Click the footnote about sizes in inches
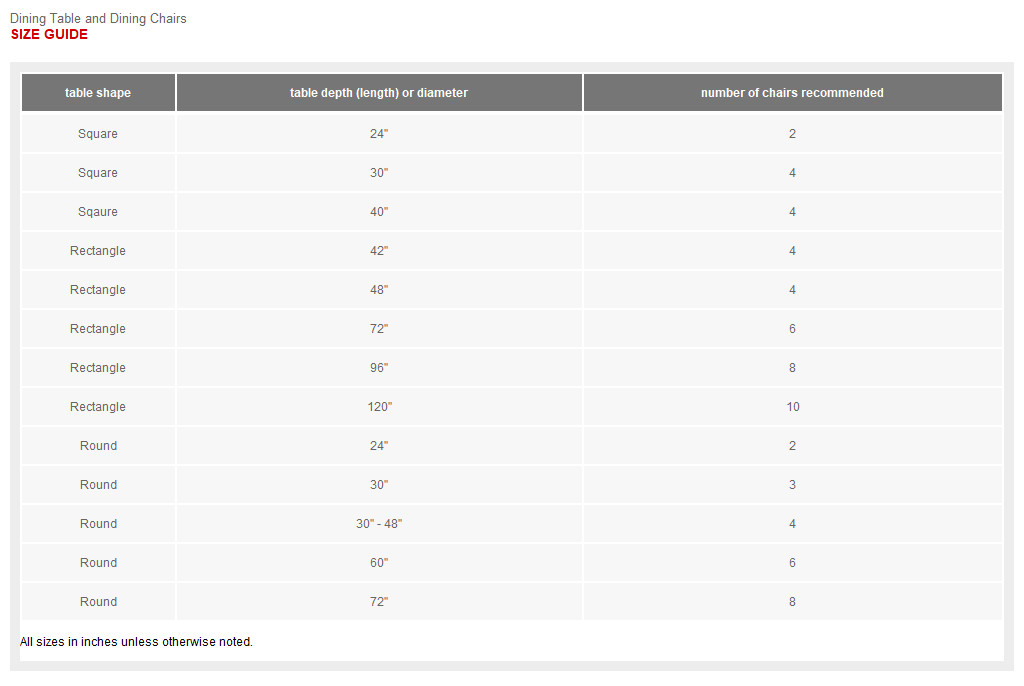This screenshot has width=1024, height=686. coord(136,642)
